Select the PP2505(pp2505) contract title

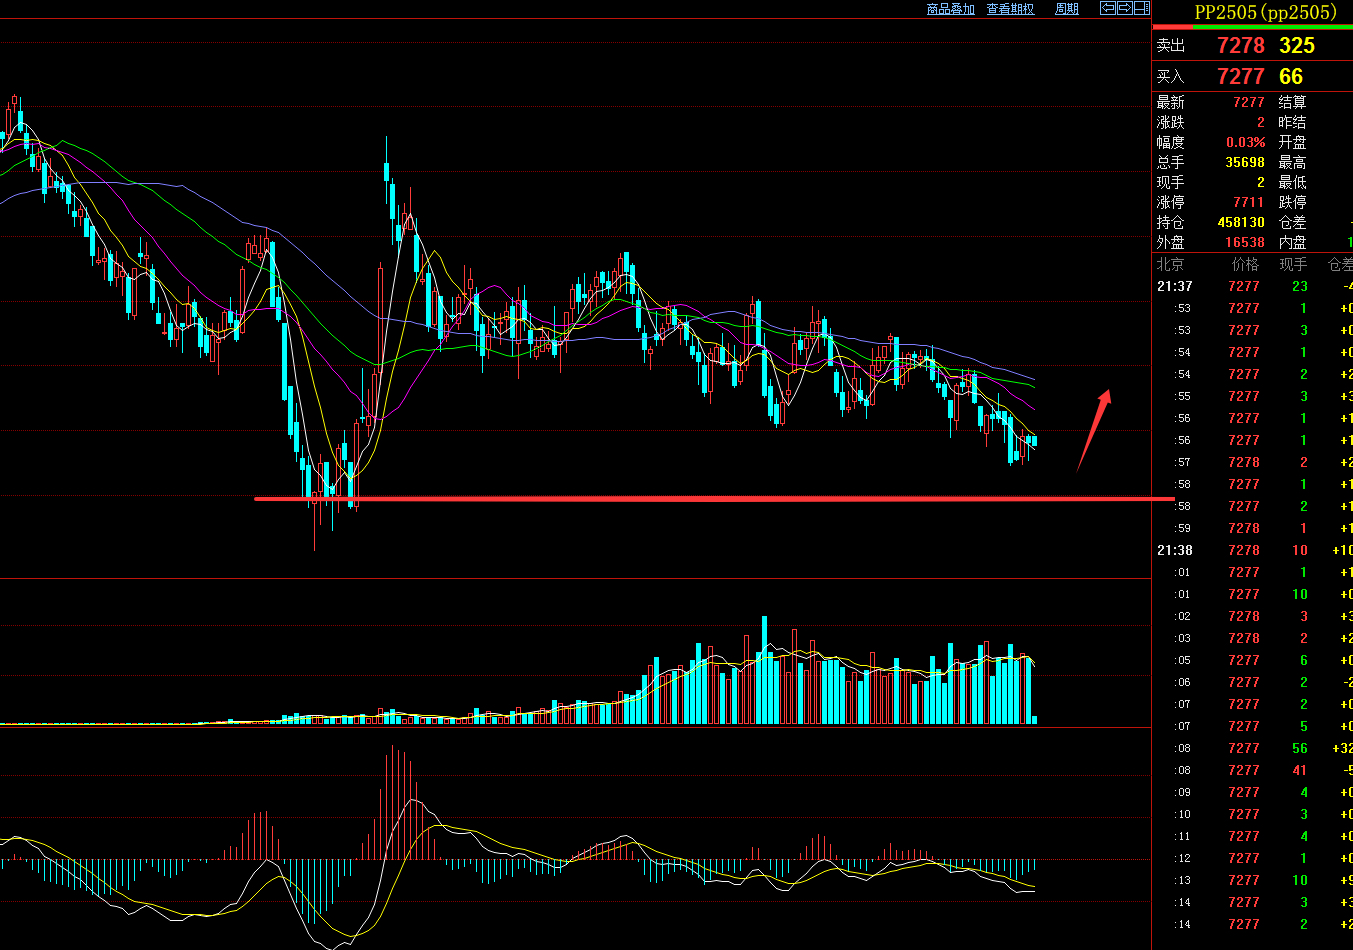point(1265,12)
